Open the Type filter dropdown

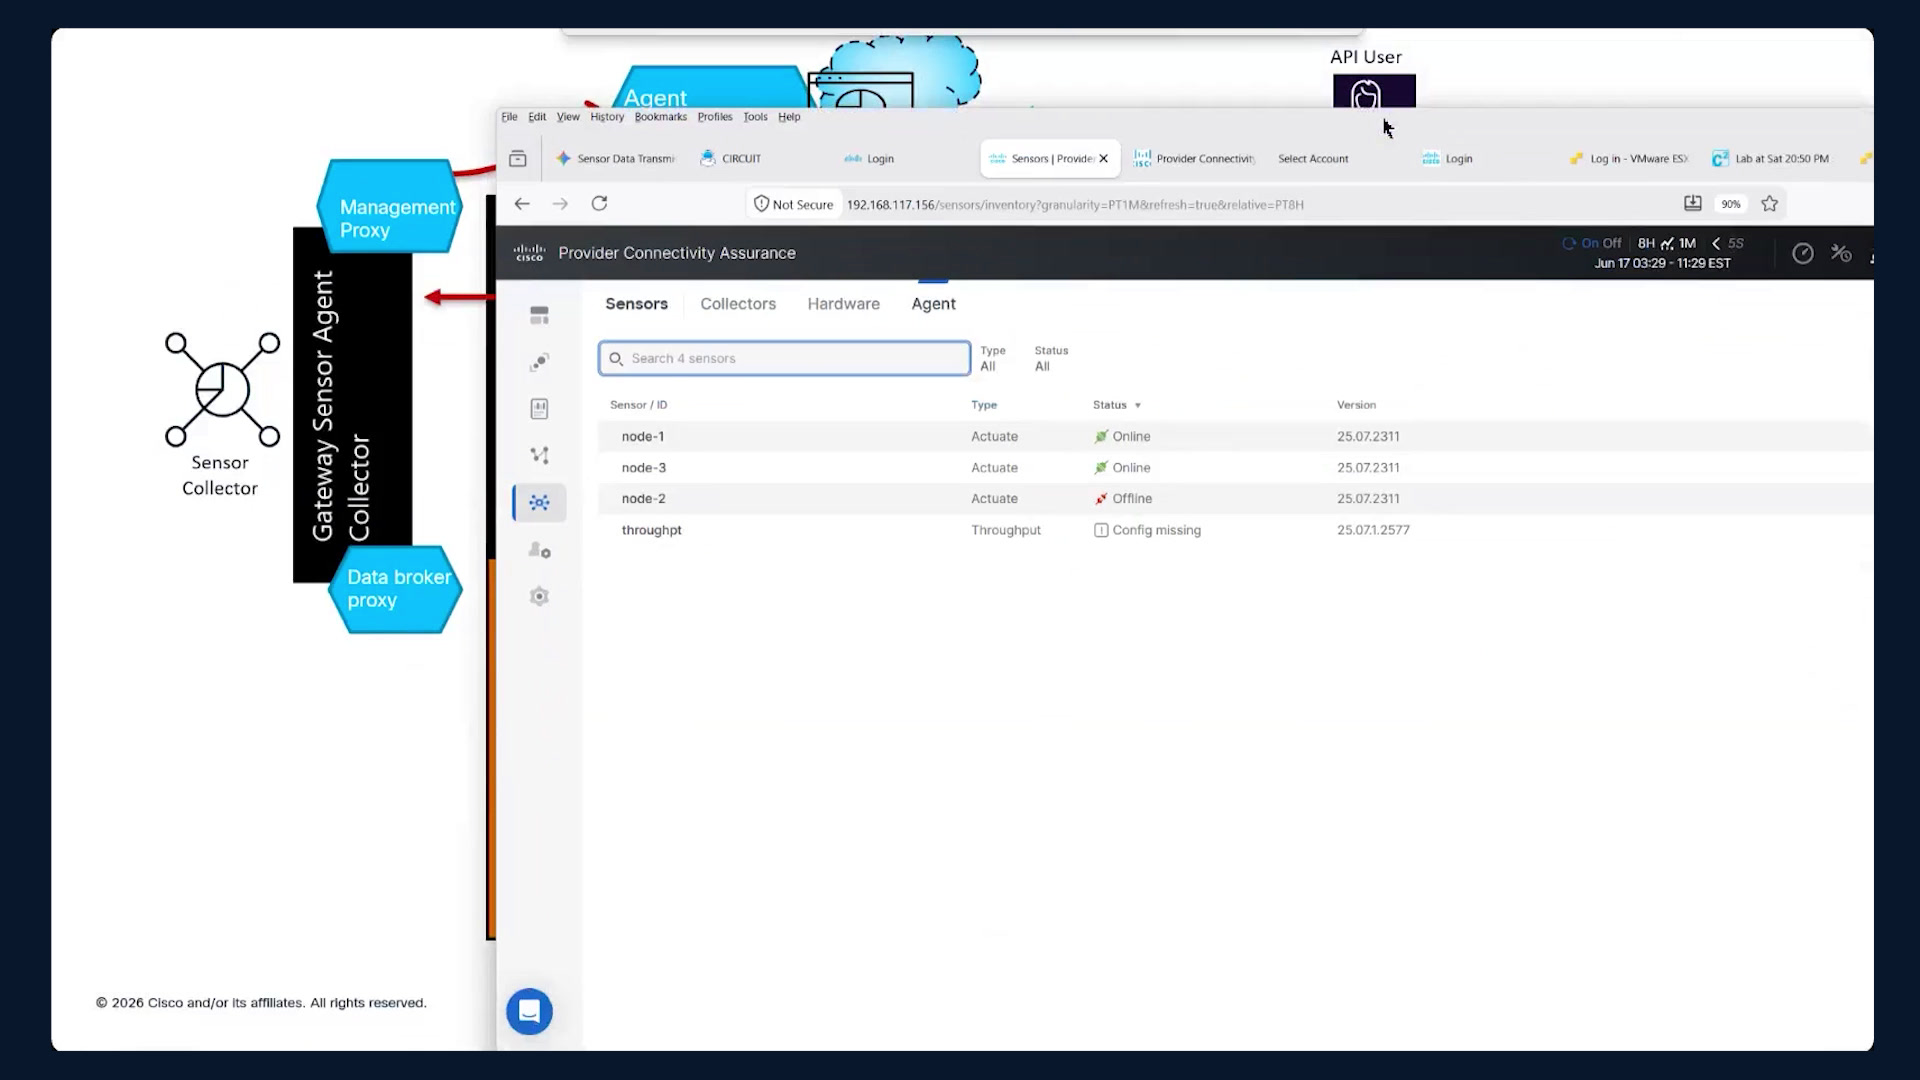(x=992, y=359)
